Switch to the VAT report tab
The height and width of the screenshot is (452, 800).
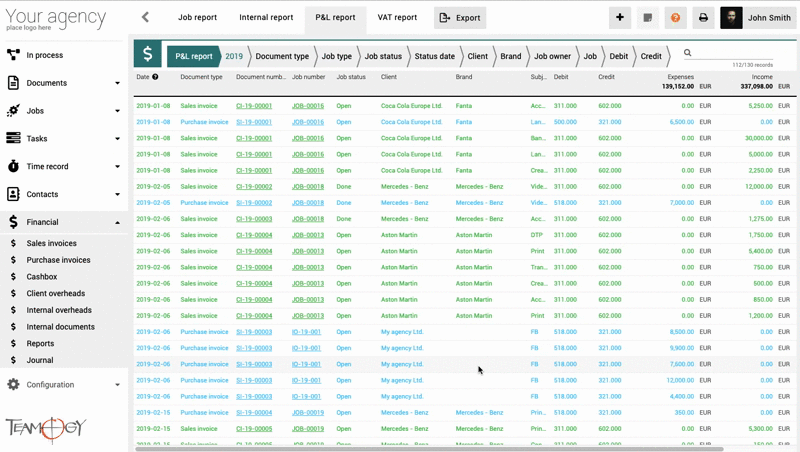tap(397, 17)
